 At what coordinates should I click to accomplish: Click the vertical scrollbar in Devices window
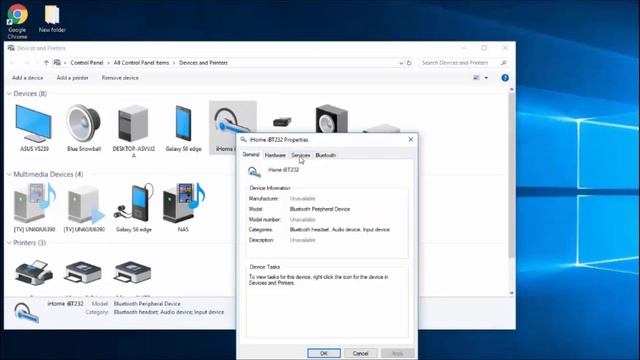(511, 176)
